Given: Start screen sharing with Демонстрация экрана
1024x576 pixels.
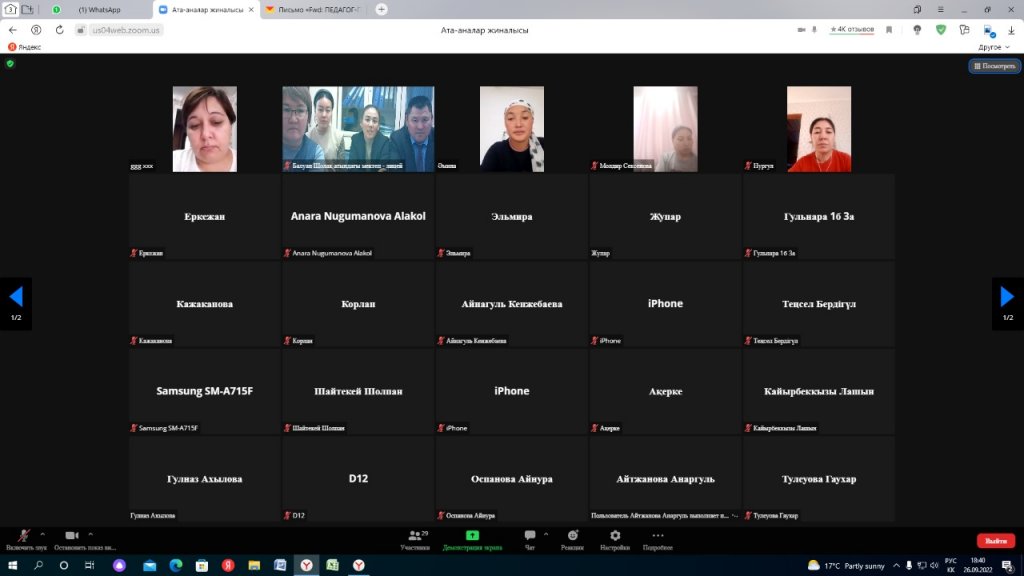Looking at the screenshot, I should pos(472,537).
